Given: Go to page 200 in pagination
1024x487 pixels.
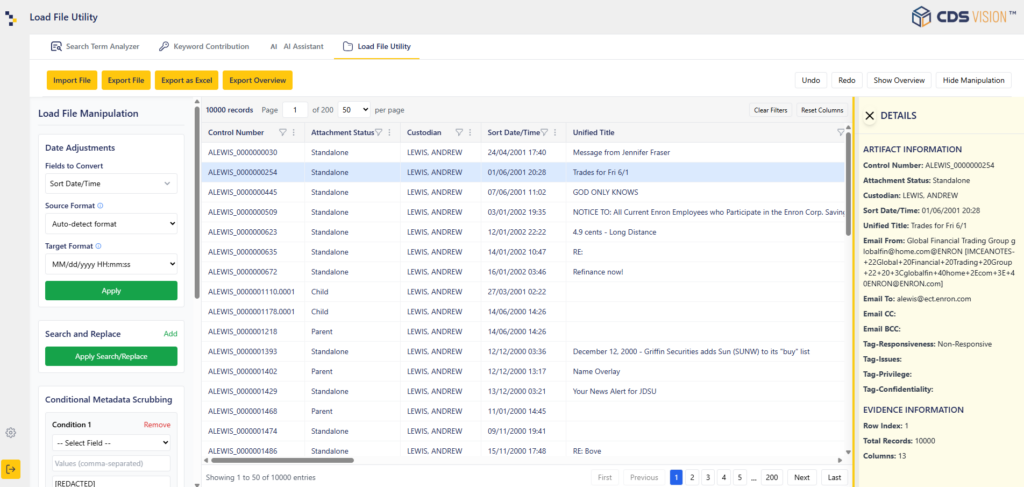Looking at the screenshot, I should 772,477.
